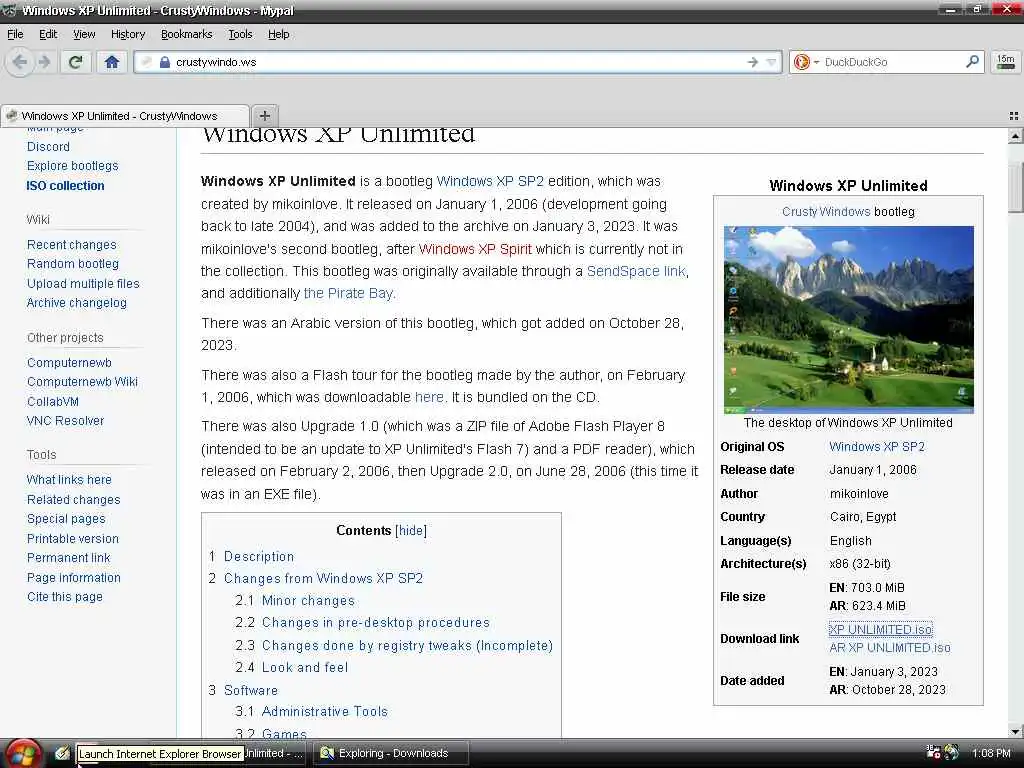Jump to 2.4 Look and feel section
This screenshot has width=1024, height=768.
click(x=304, y=667)
